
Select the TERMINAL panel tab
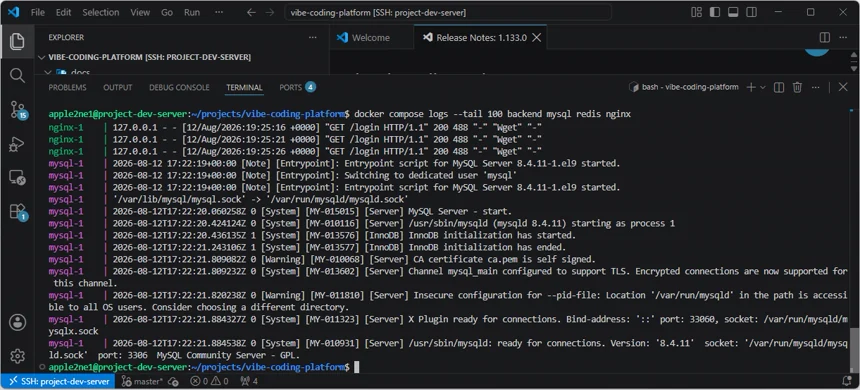click(244, 87)
